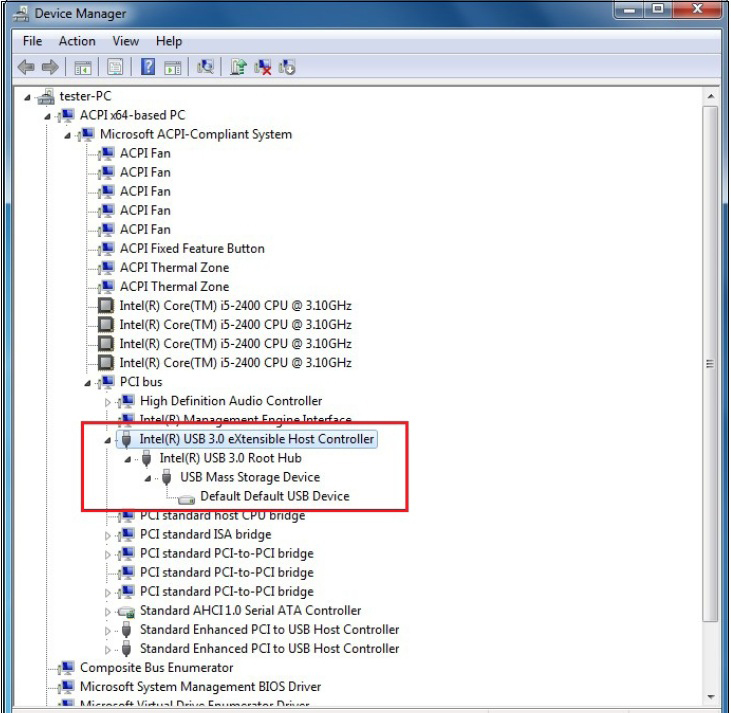Open the File menu
Viewport: 731px width, 713px height.
tap(32, 41)
